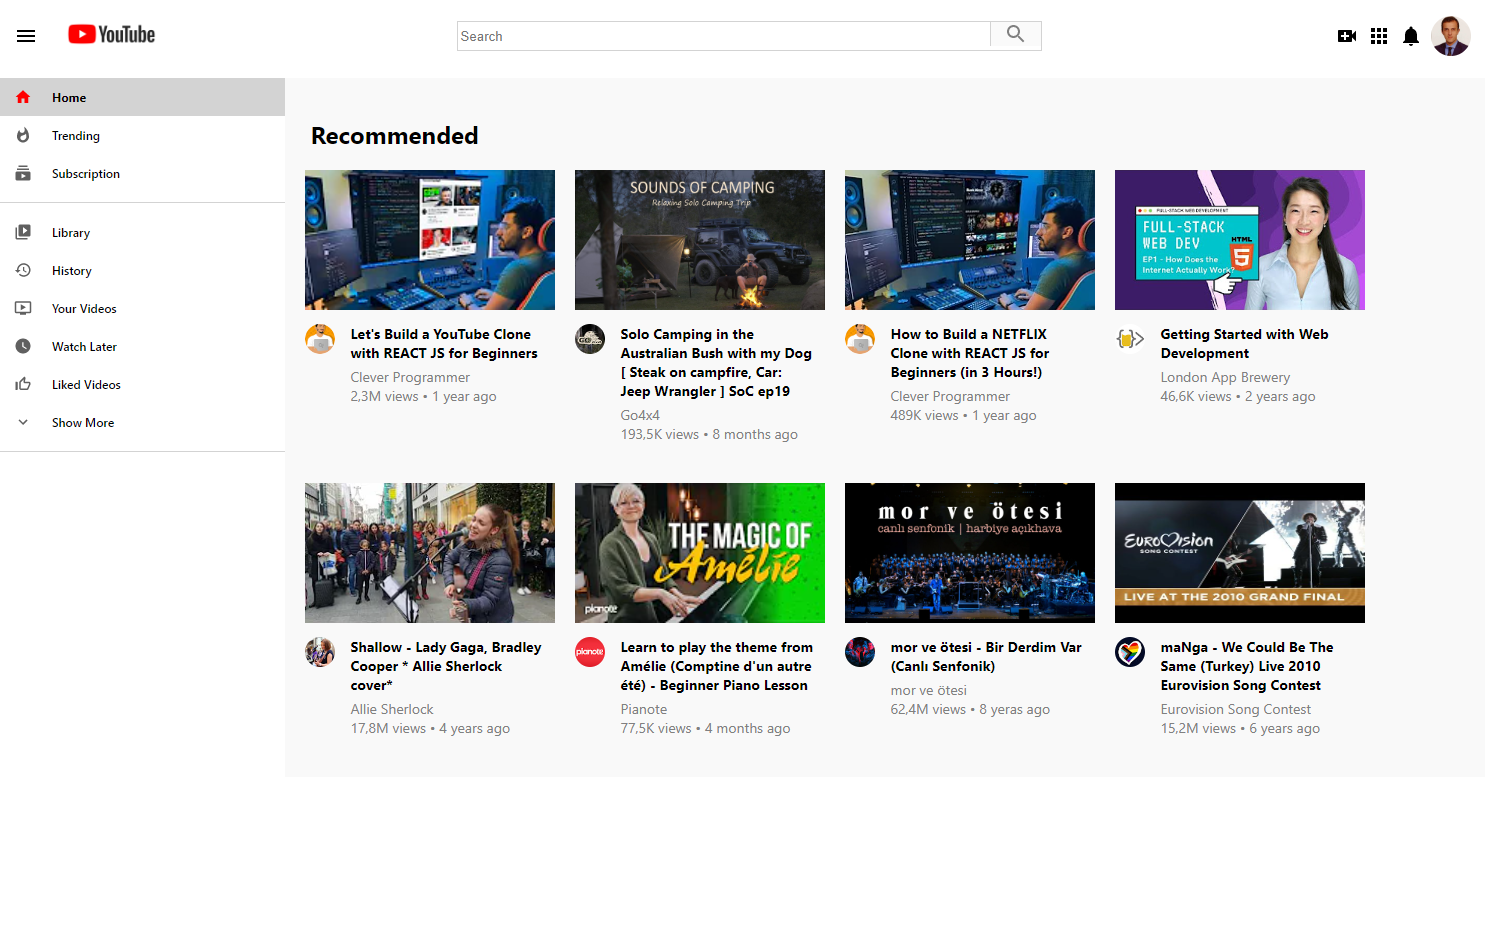
Task: Click the History clock-arrow icon
Action: point(23,270)
